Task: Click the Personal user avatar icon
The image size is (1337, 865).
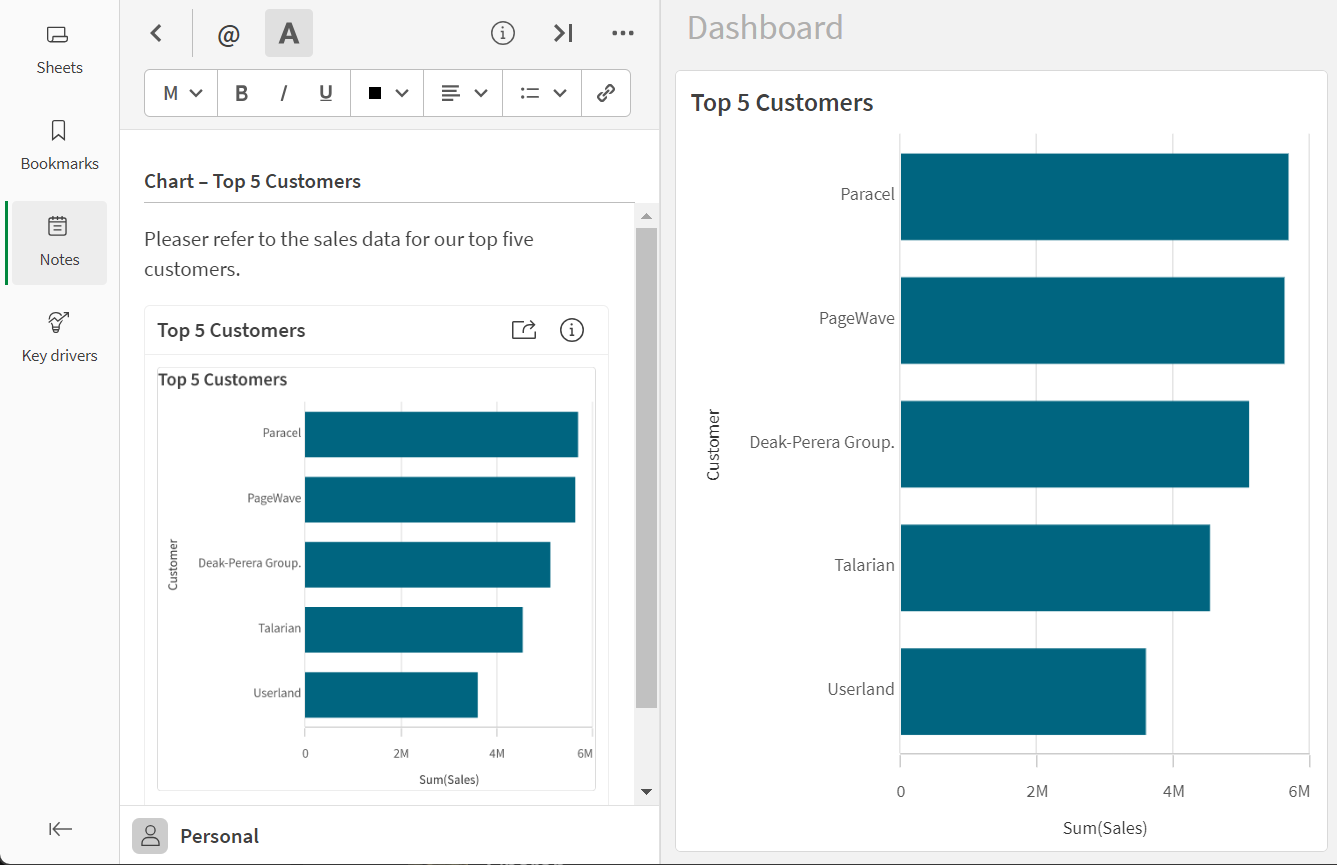Action: tap(150, 836)
